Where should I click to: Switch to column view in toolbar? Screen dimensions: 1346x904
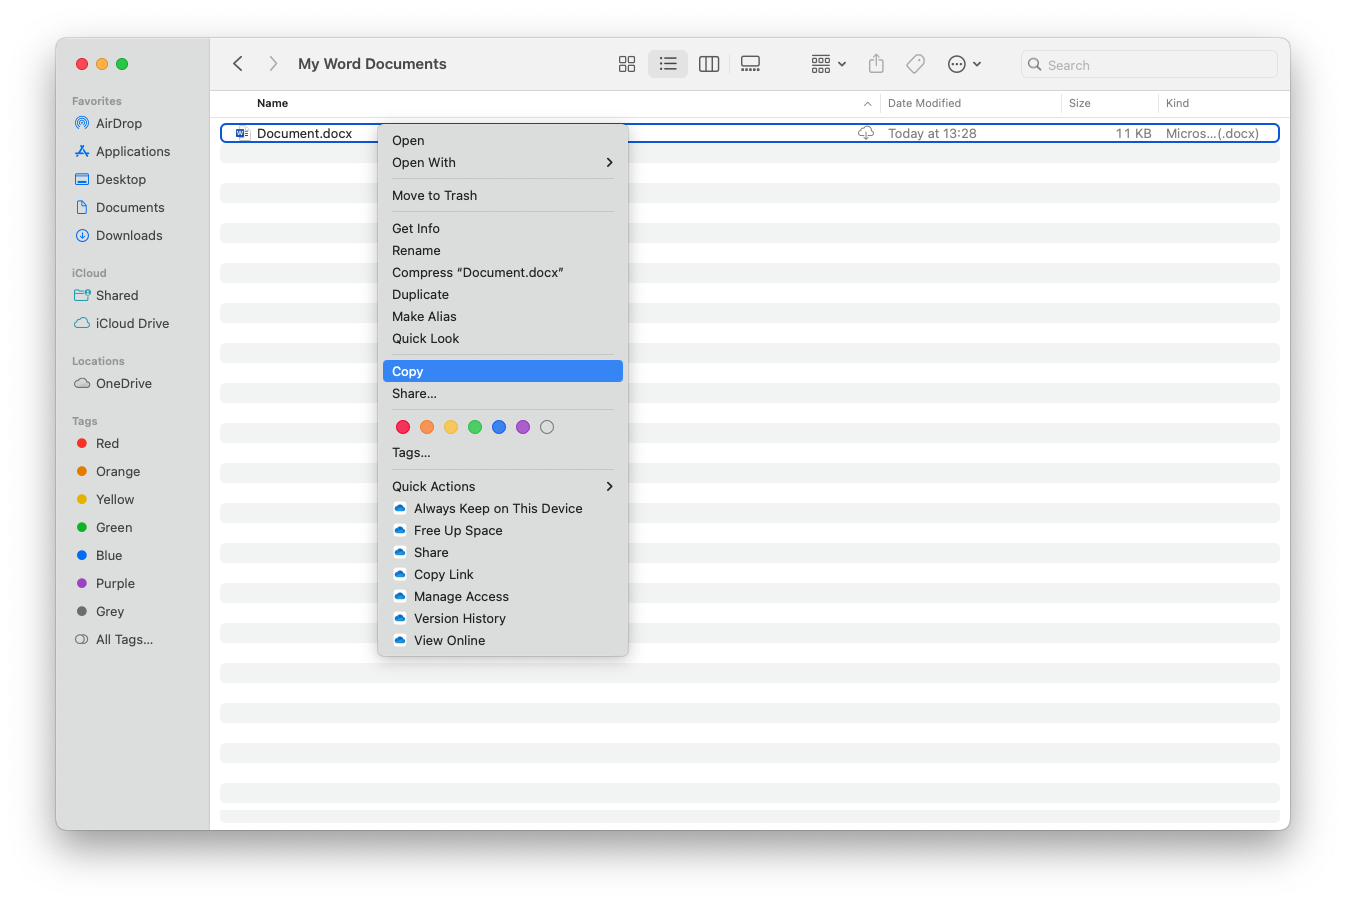click(x=709, y=64)
